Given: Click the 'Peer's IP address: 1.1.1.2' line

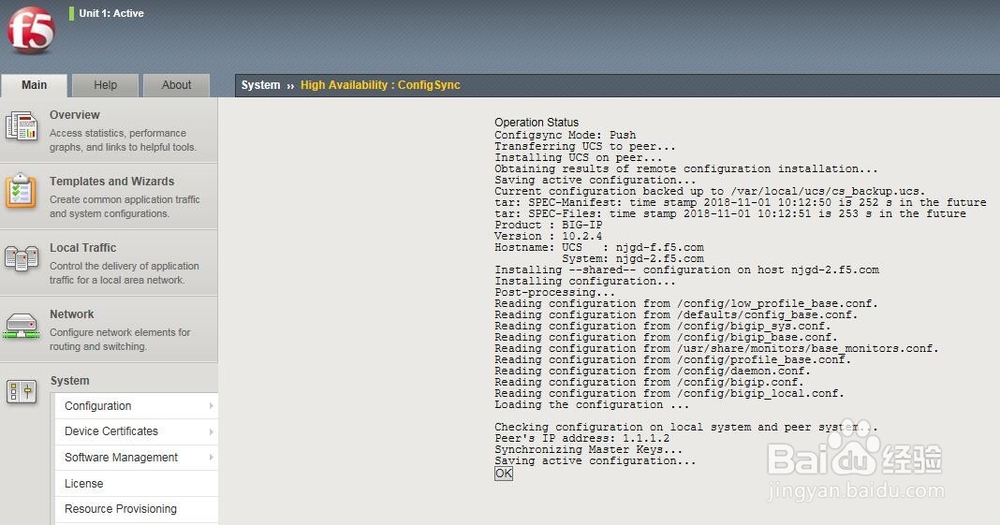Looking at the screenshot, I should click(x=582, y=438).
